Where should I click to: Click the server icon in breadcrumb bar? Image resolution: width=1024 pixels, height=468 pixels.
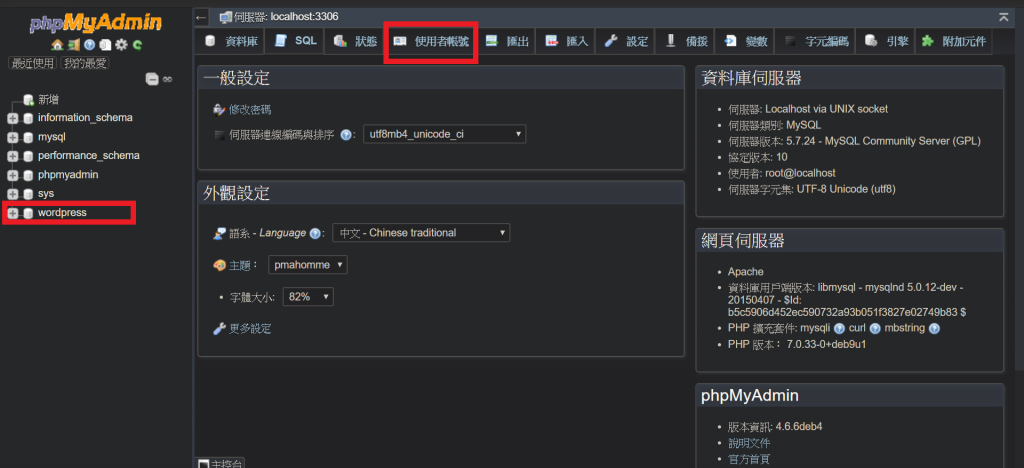point(226,17)
